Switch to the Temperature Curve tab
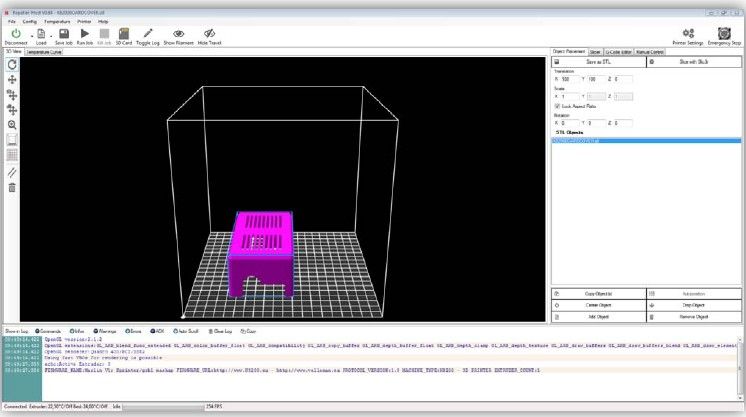The width and height of the screenshot is (746, 417). tap(44, 52)
